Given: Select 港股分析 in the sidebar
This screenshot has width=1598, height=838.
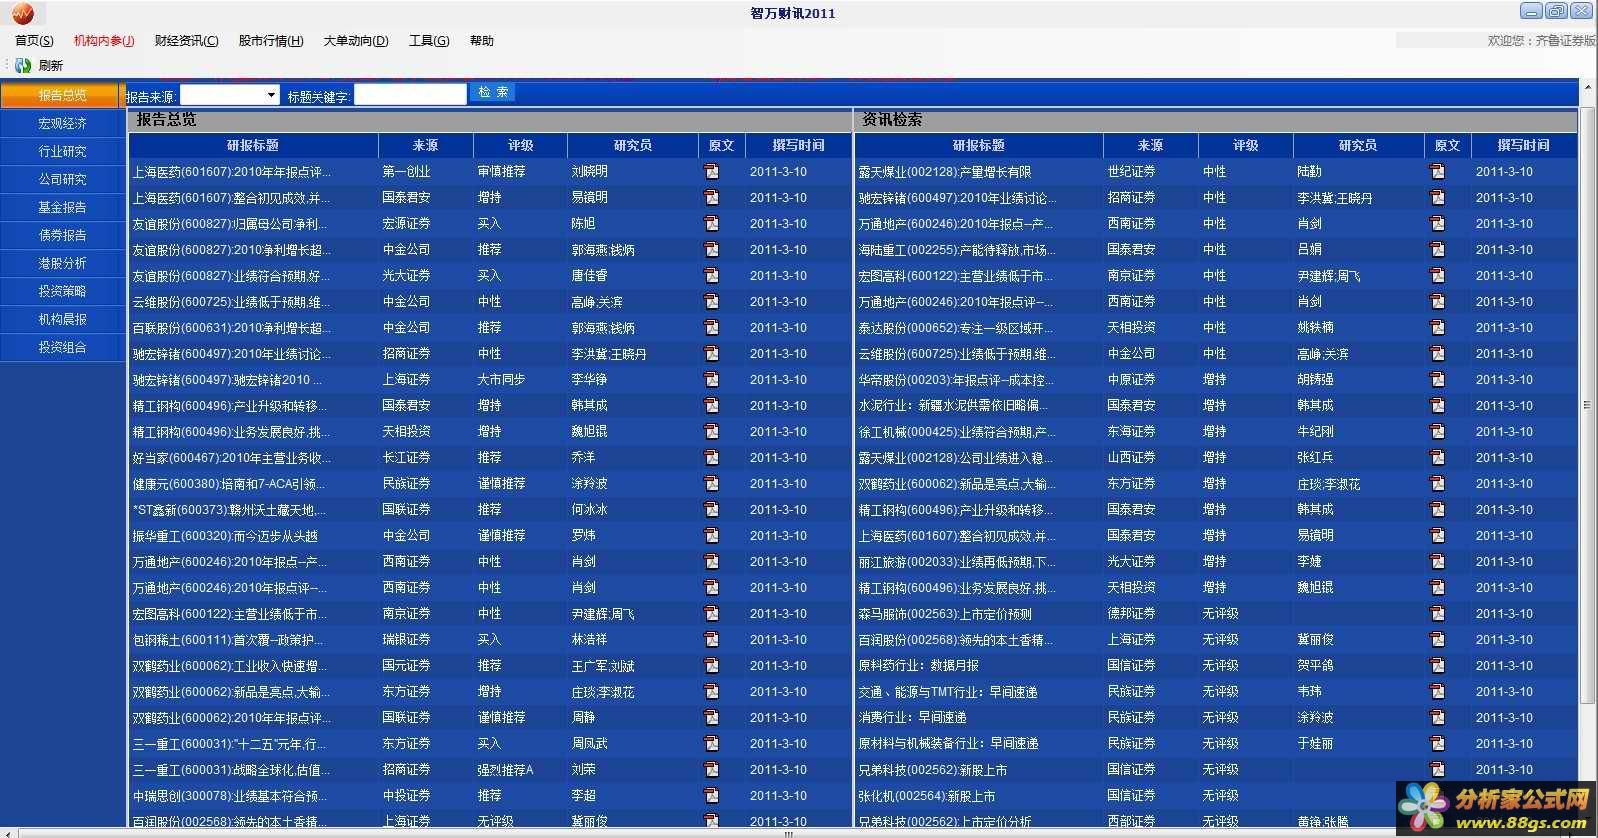Looking at the screenshot, I should (62, 263).
